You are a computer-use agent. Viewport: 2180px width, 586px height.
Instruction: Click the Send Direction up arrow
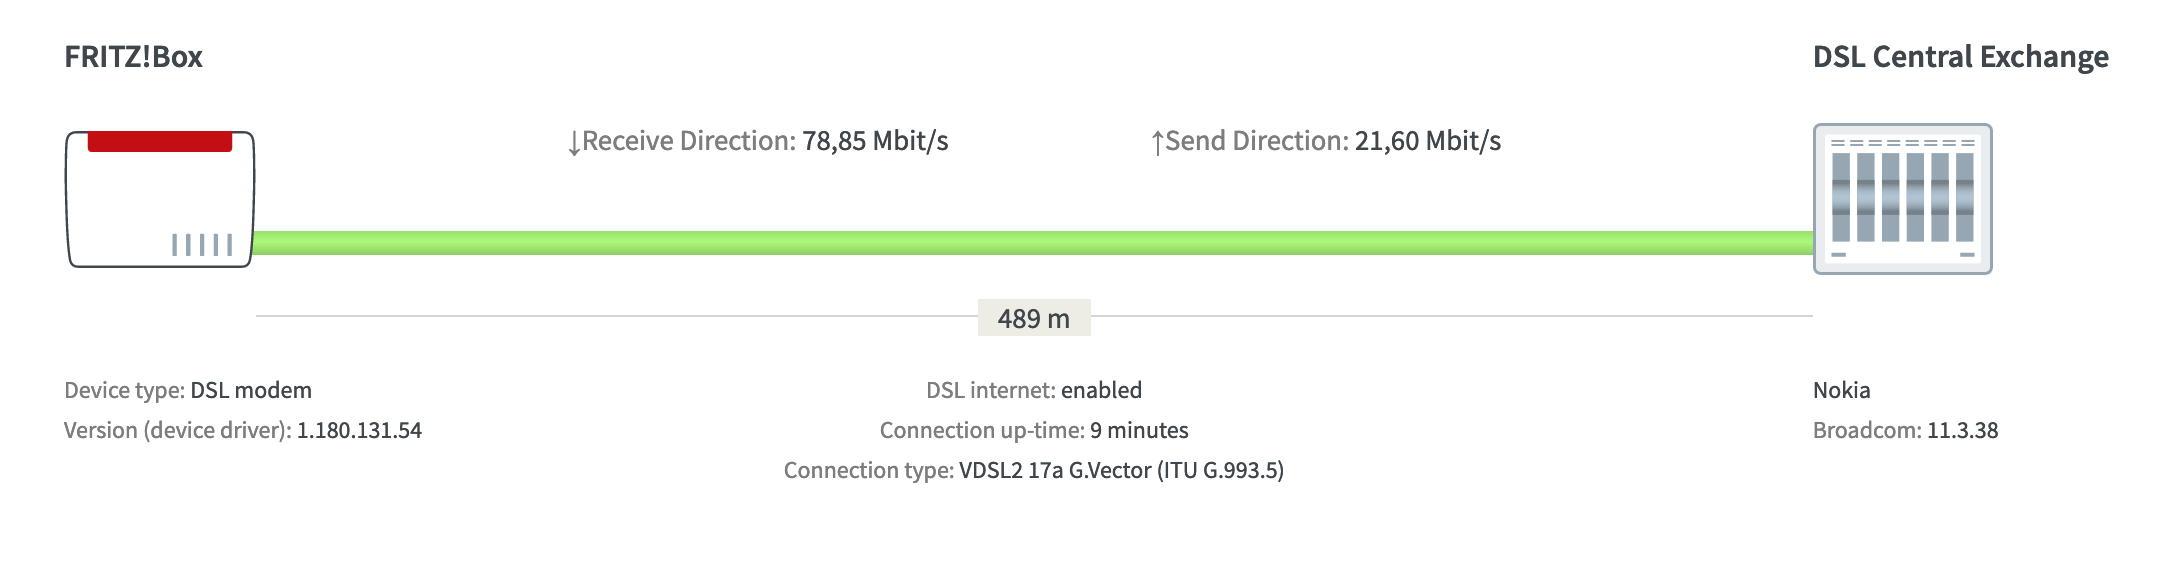pos(1157,143)
